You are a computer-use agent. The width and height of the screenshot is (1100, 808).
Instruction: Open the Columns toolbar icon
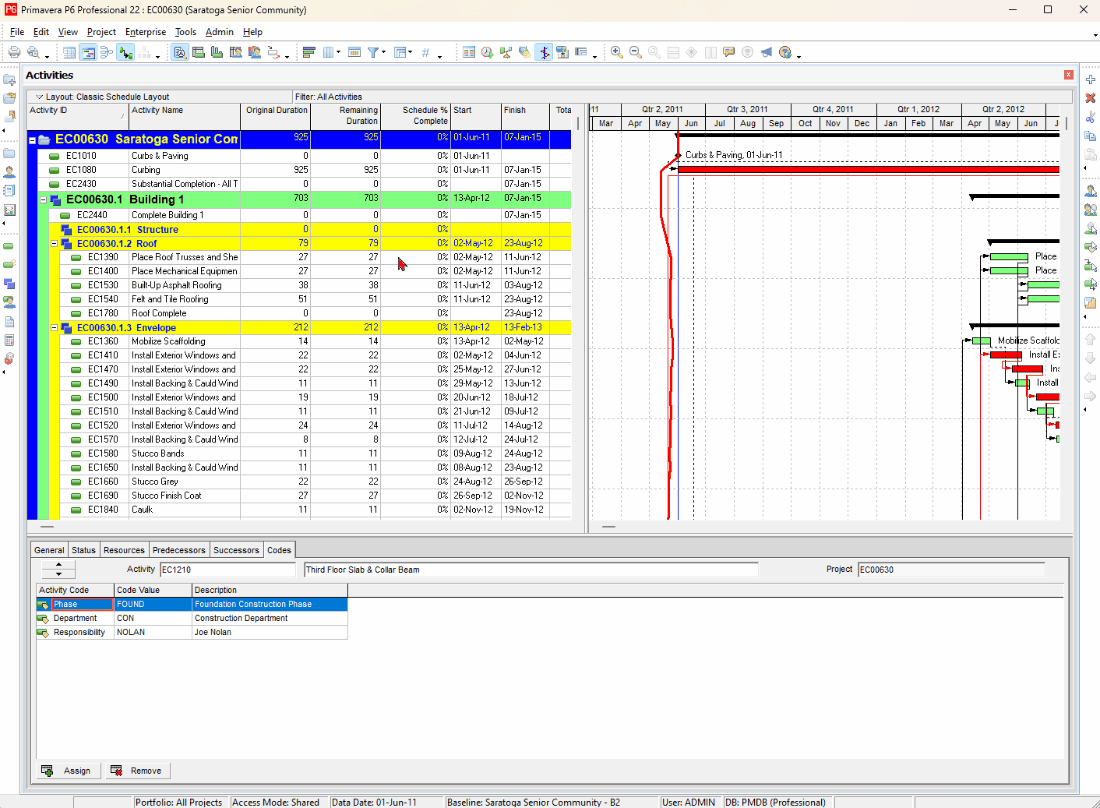coord(328,53)
